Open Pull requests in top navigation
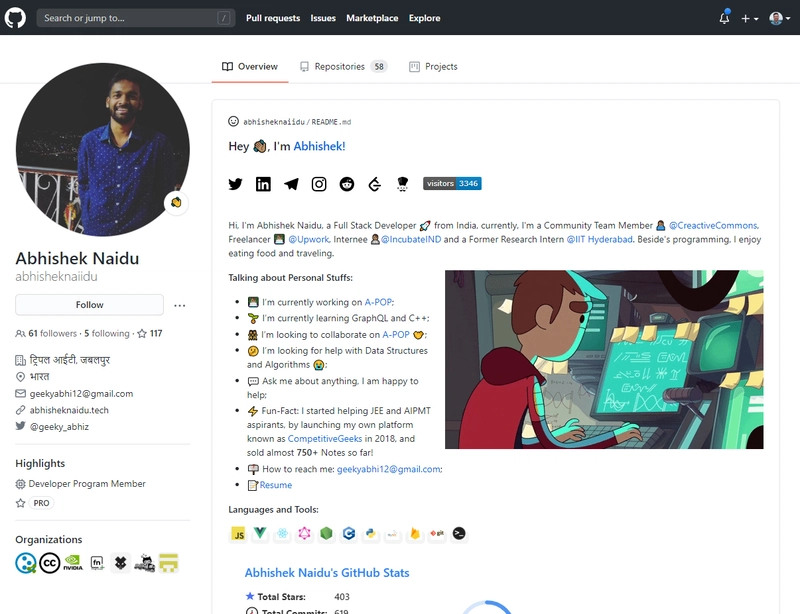Image resolution: width=800 pixels, height=614 pixels. click(273, 18)
